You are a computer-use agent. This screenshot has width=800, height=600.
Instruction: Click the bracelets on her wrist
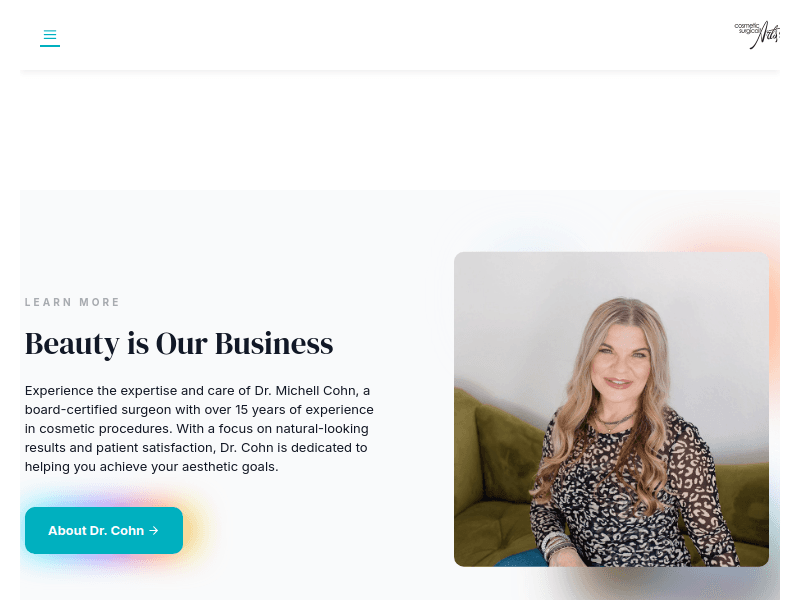[x=555, y=546]
